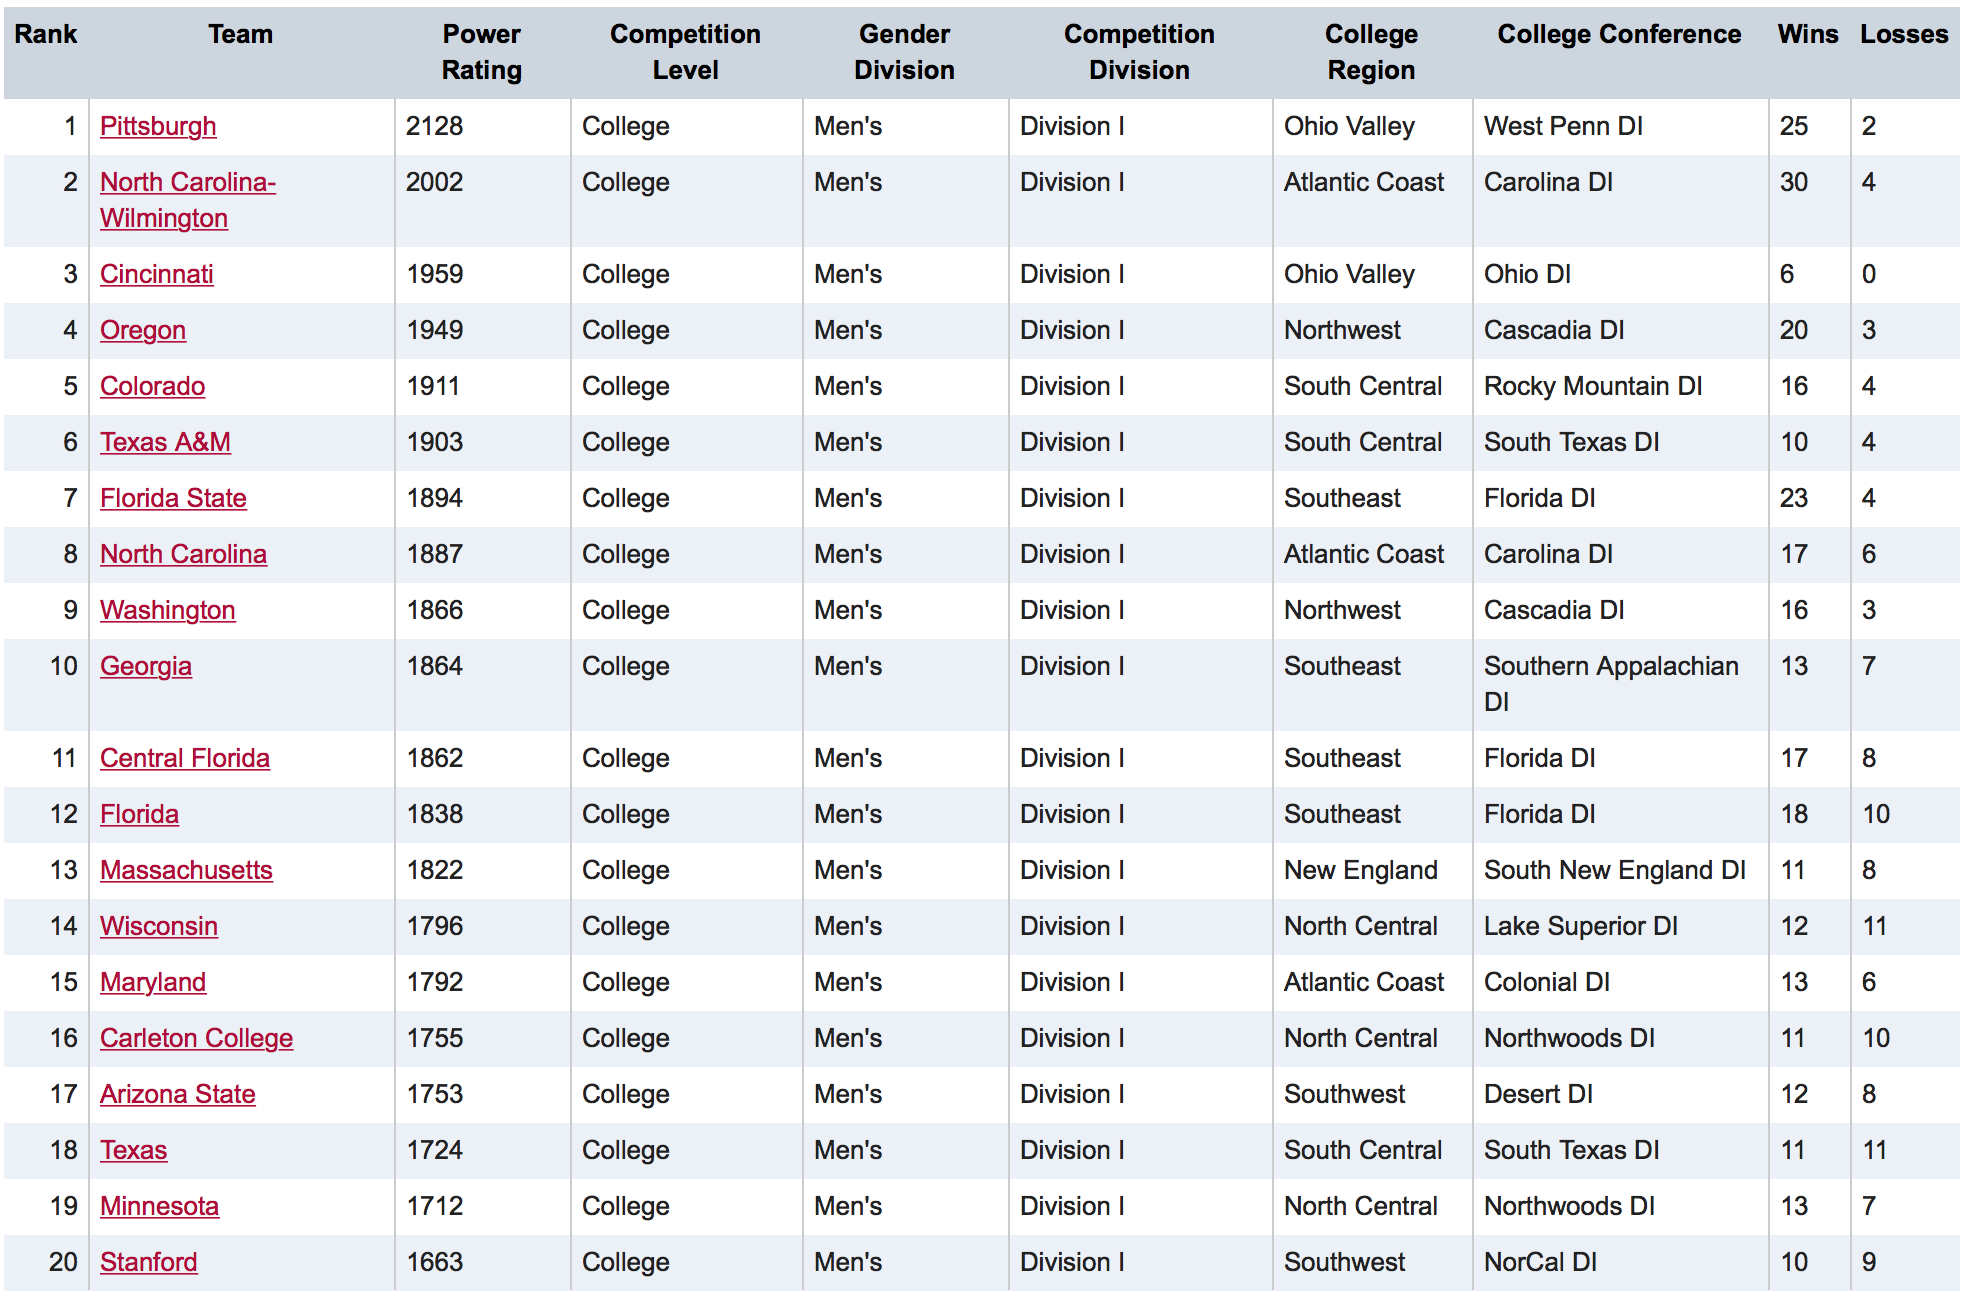Open the North Carolina-Wilmington team link
The height and width of the screenshot is (1294, 1964).
coord(188,200)
